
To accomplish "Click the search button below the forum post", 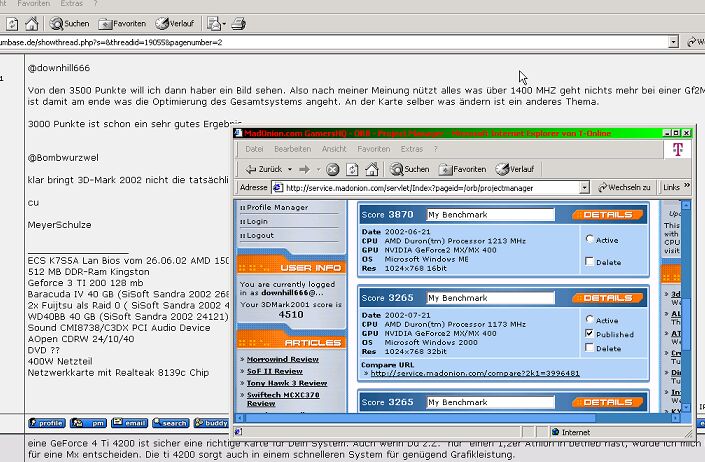I will (x=170, y=423).
